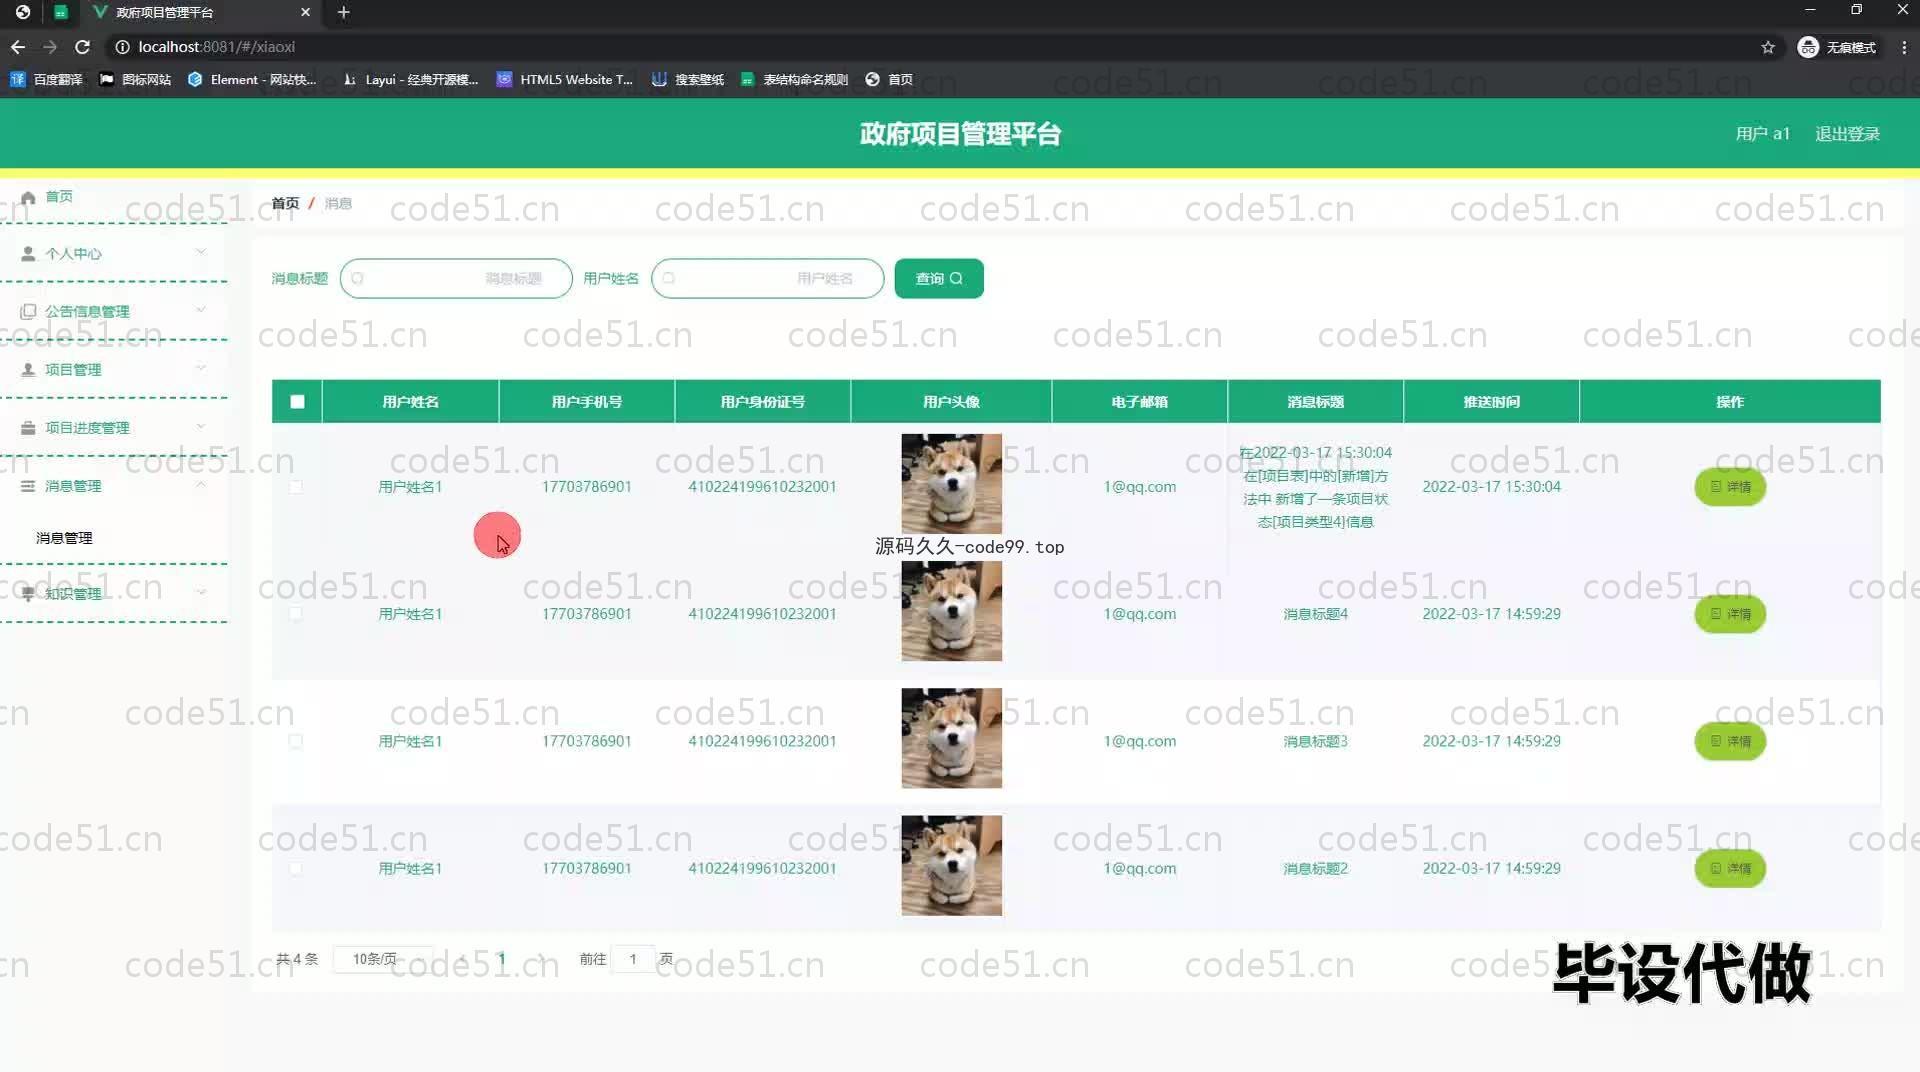Go to 首页 in the sidebar

tap(59, 197)
